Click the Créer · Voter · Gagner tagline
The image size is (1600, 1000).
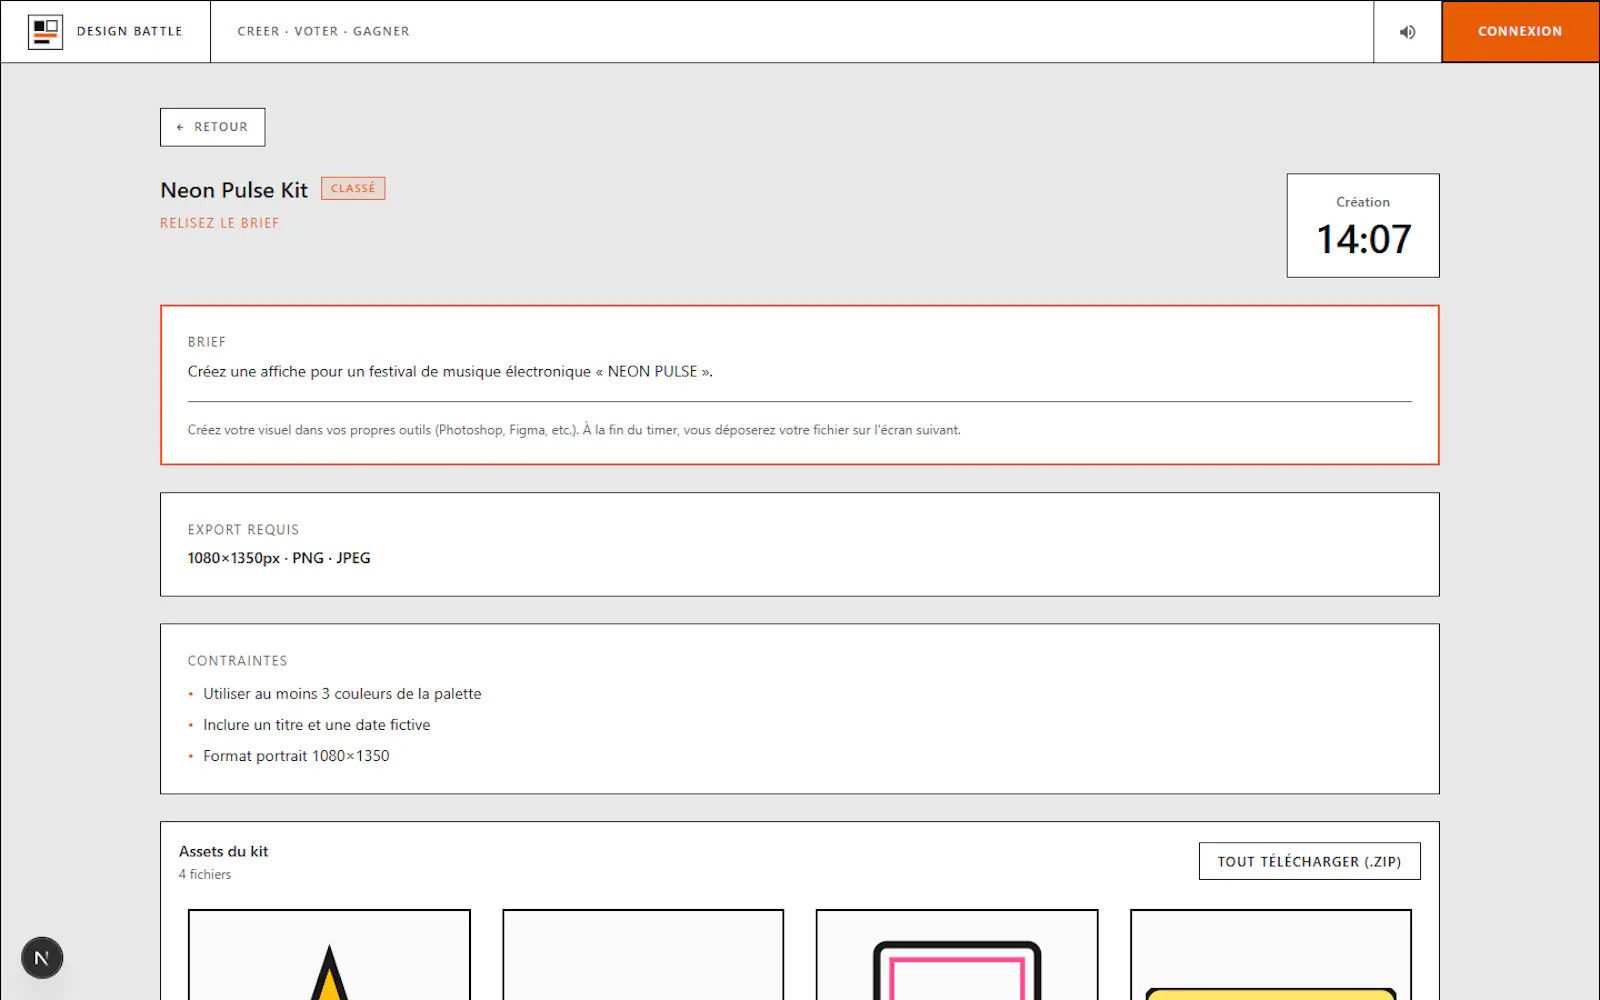click(324, 32)
